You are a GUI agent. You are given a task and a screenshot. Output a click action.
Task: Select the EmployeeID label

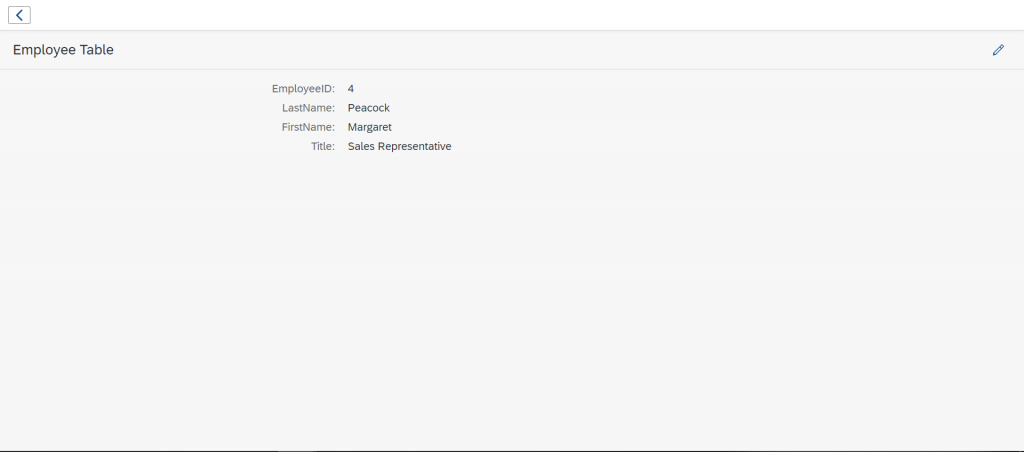304,88
